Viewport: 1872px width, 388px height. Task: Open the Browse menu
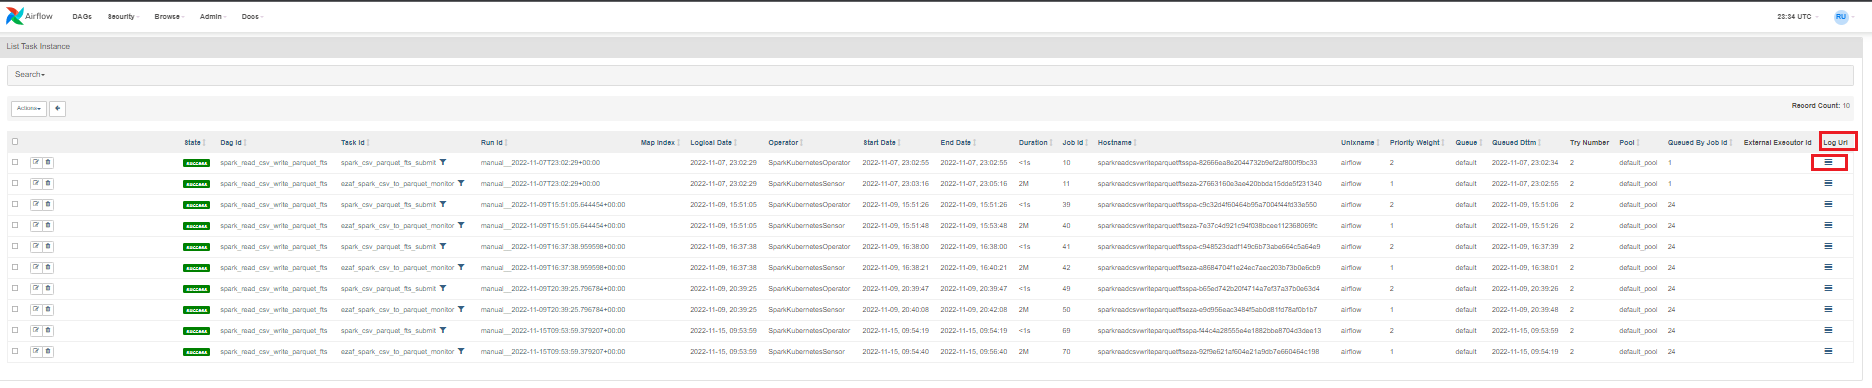169,16
